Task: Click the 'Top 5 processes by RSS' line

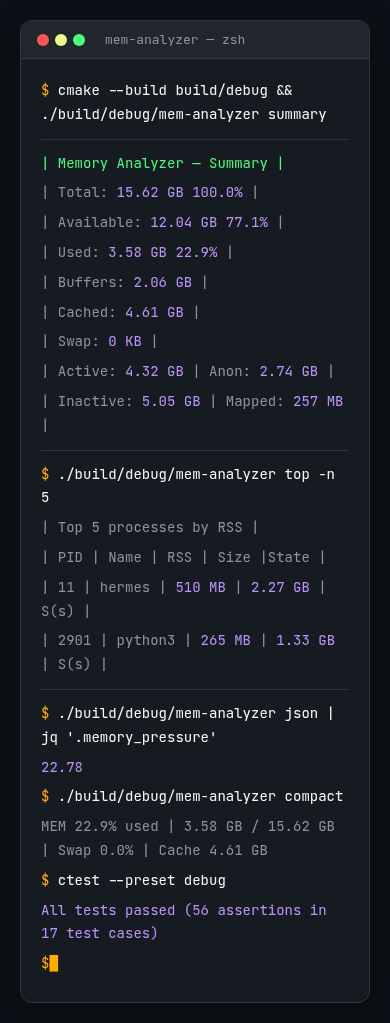Action: pyautogui.click(x=150, y=527)
